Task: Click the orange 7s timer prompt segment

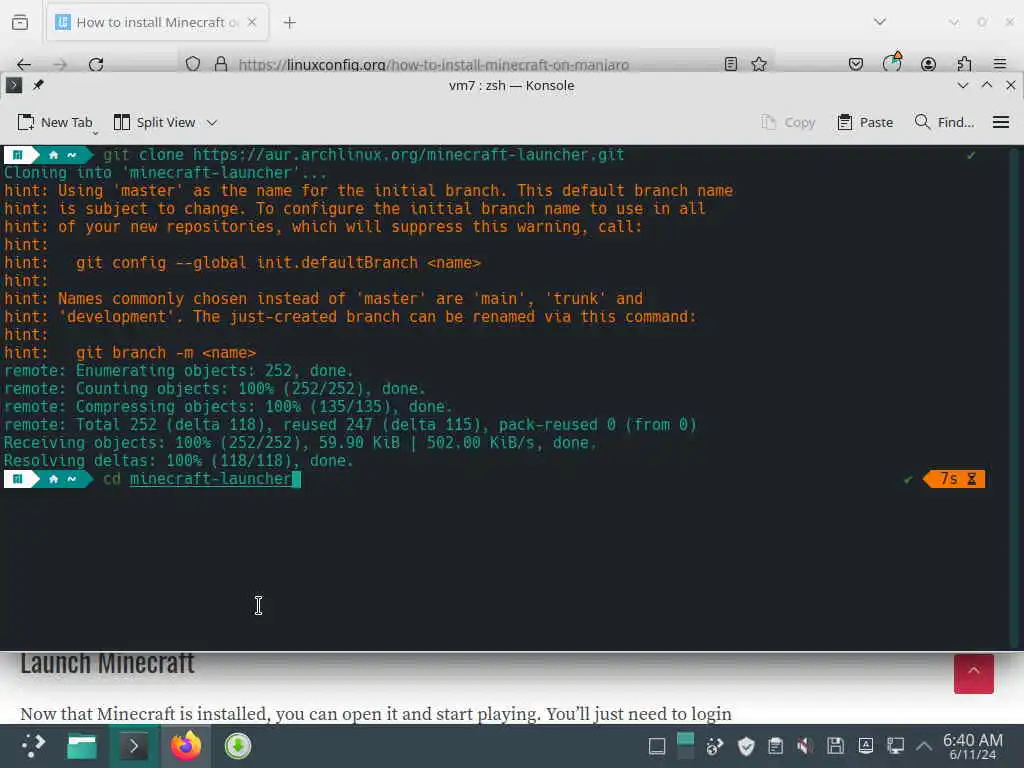Action: tap(955, 479)
